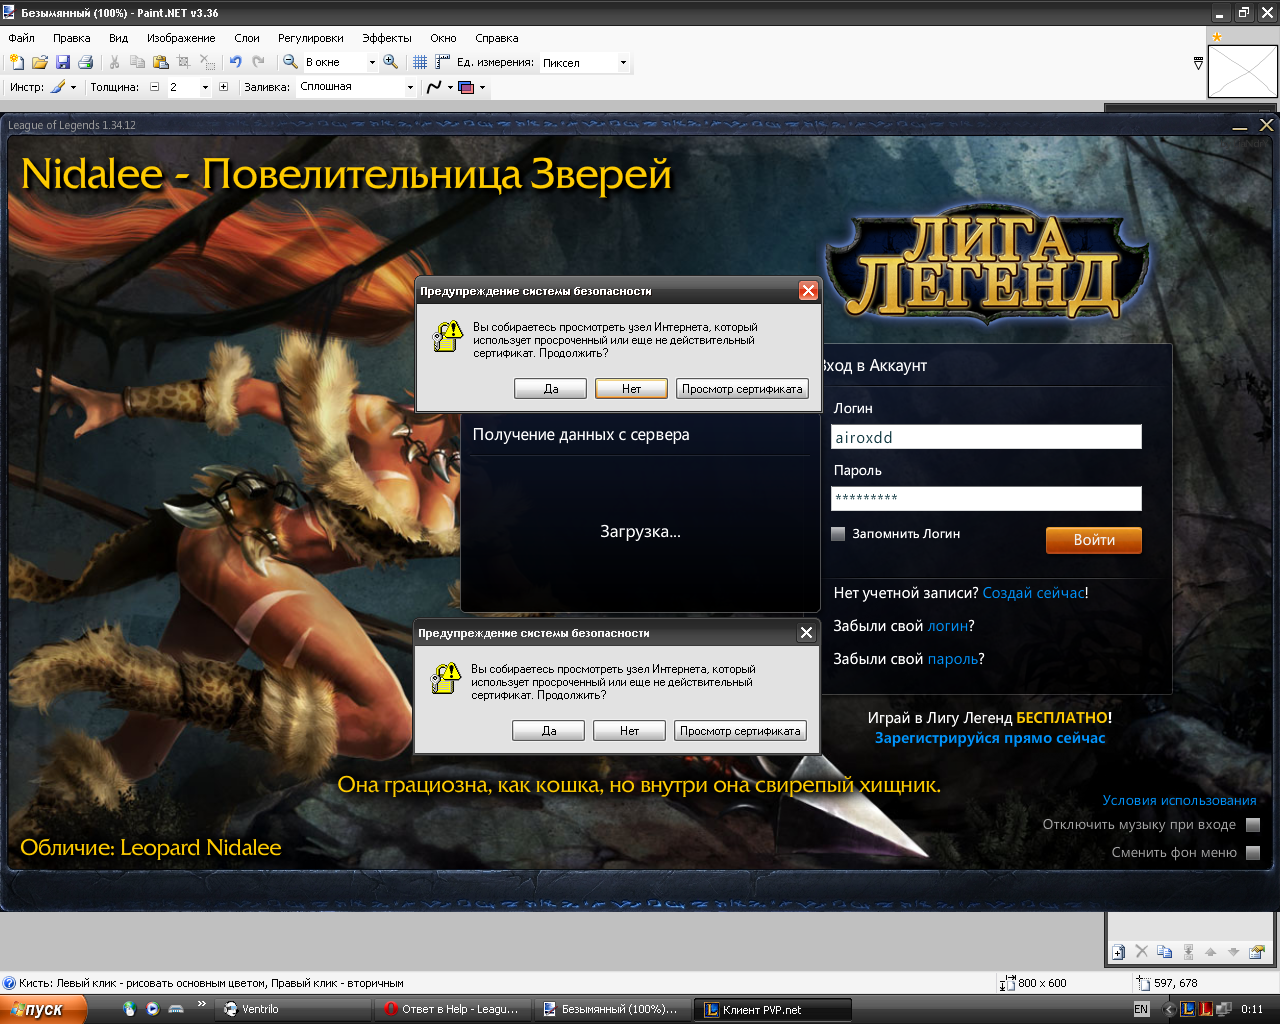The height and width of the screenshot is (1024, 1280).
Task: Close the lower security warning dialog
Action: tap(806, 633)
